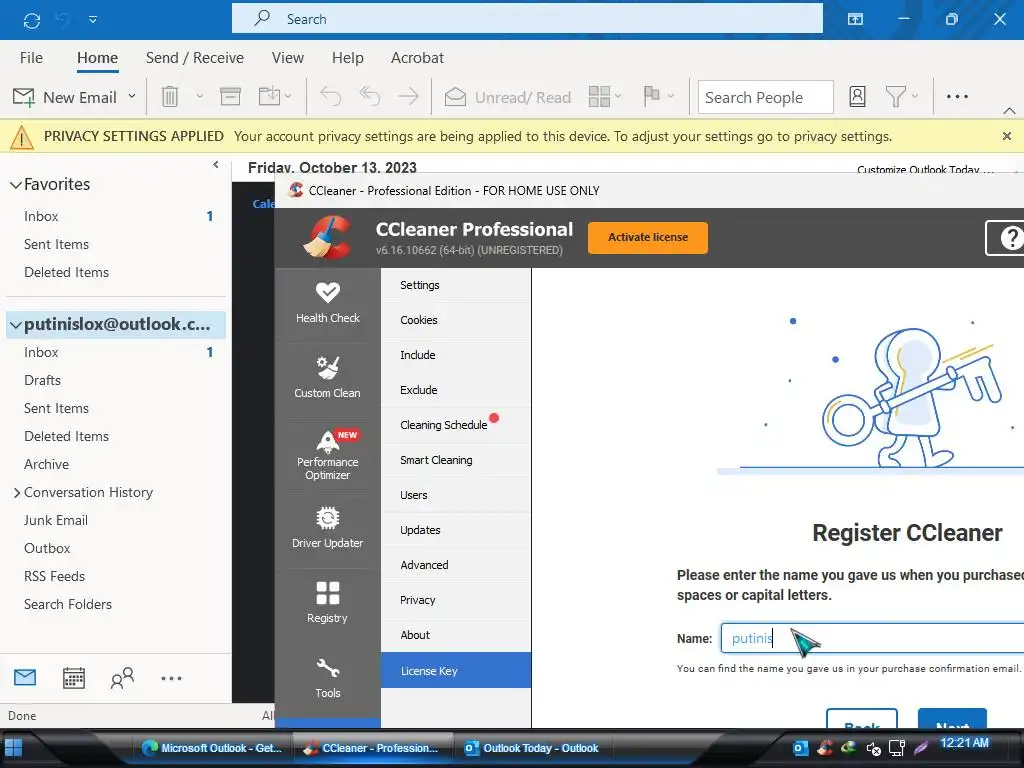Click the Forward arrow icon

[x=409, y=97]
